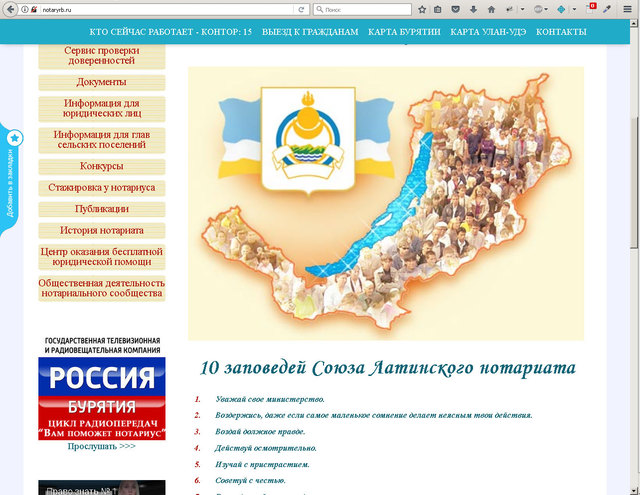Image resolution: width=640 pixels, height=495 pixels.
Task: Click heading 10 заповедей Союза Латинского нотариата
Action: (x=388, y=368)
